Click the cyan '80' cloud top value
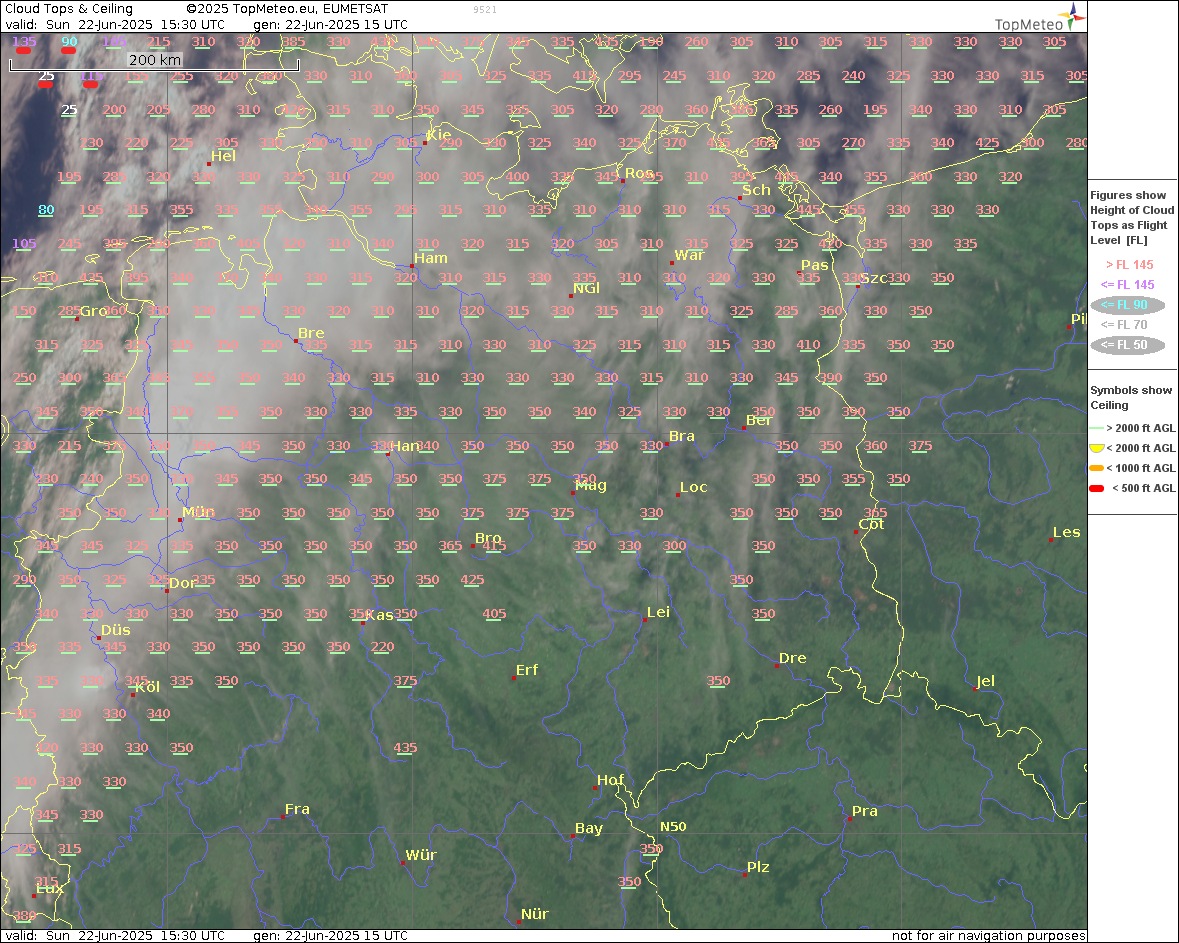Viewport: 1179px width, 943px height. click(x=47, y=210)
